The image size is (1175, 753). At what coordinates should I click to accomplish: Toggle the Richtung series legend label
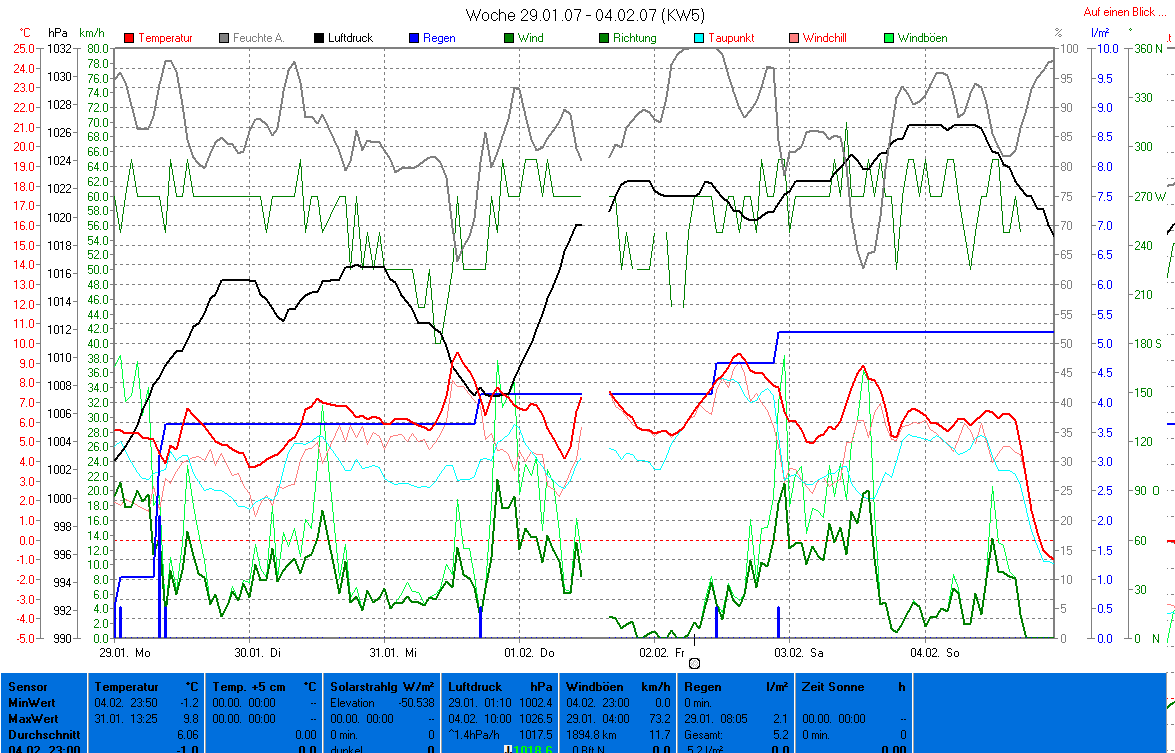point(634,38)
